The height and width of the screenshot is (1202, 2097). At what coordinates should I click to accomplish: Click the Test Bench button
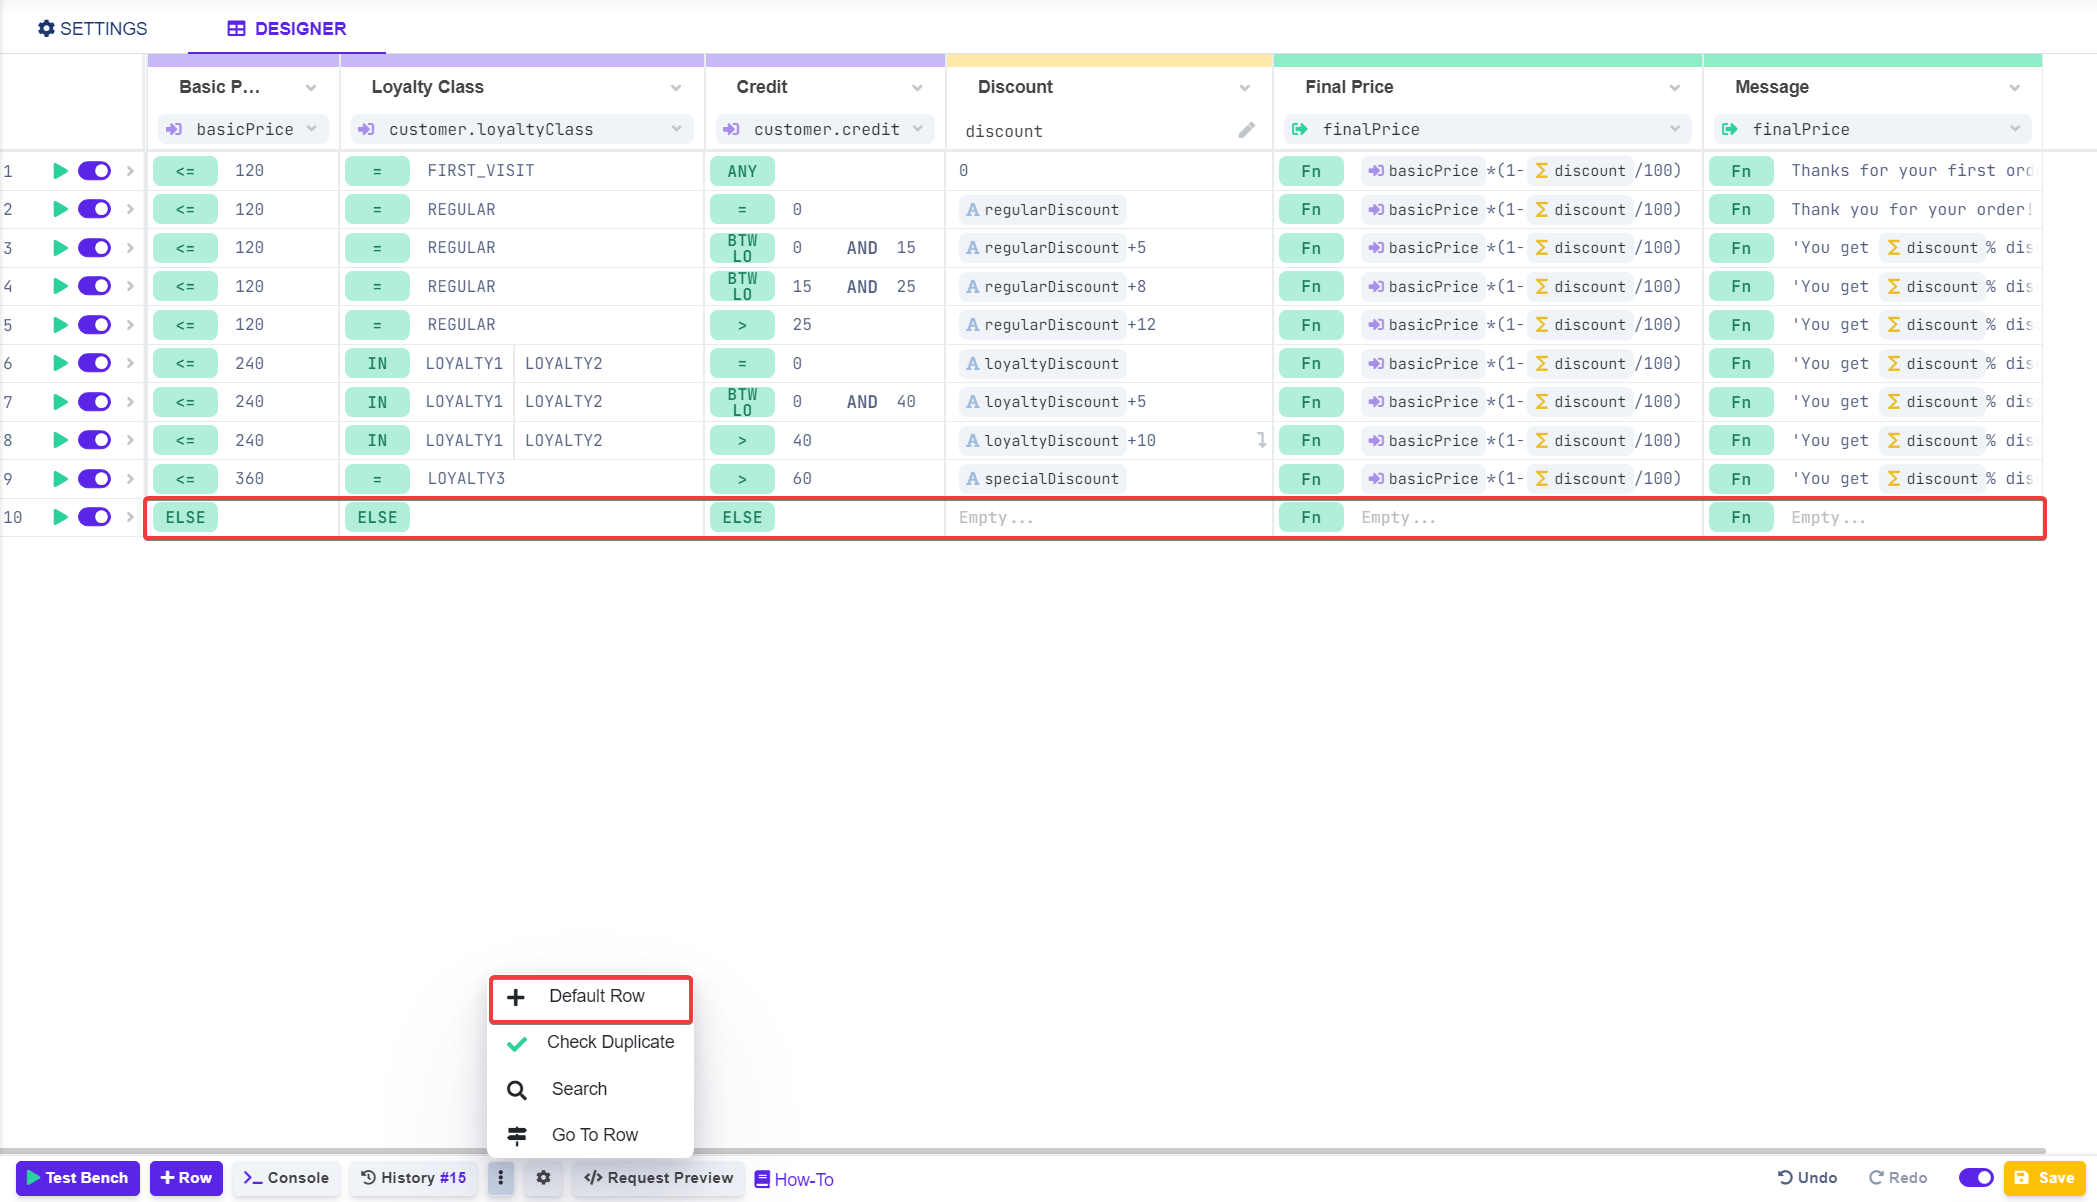[78, 1178]
